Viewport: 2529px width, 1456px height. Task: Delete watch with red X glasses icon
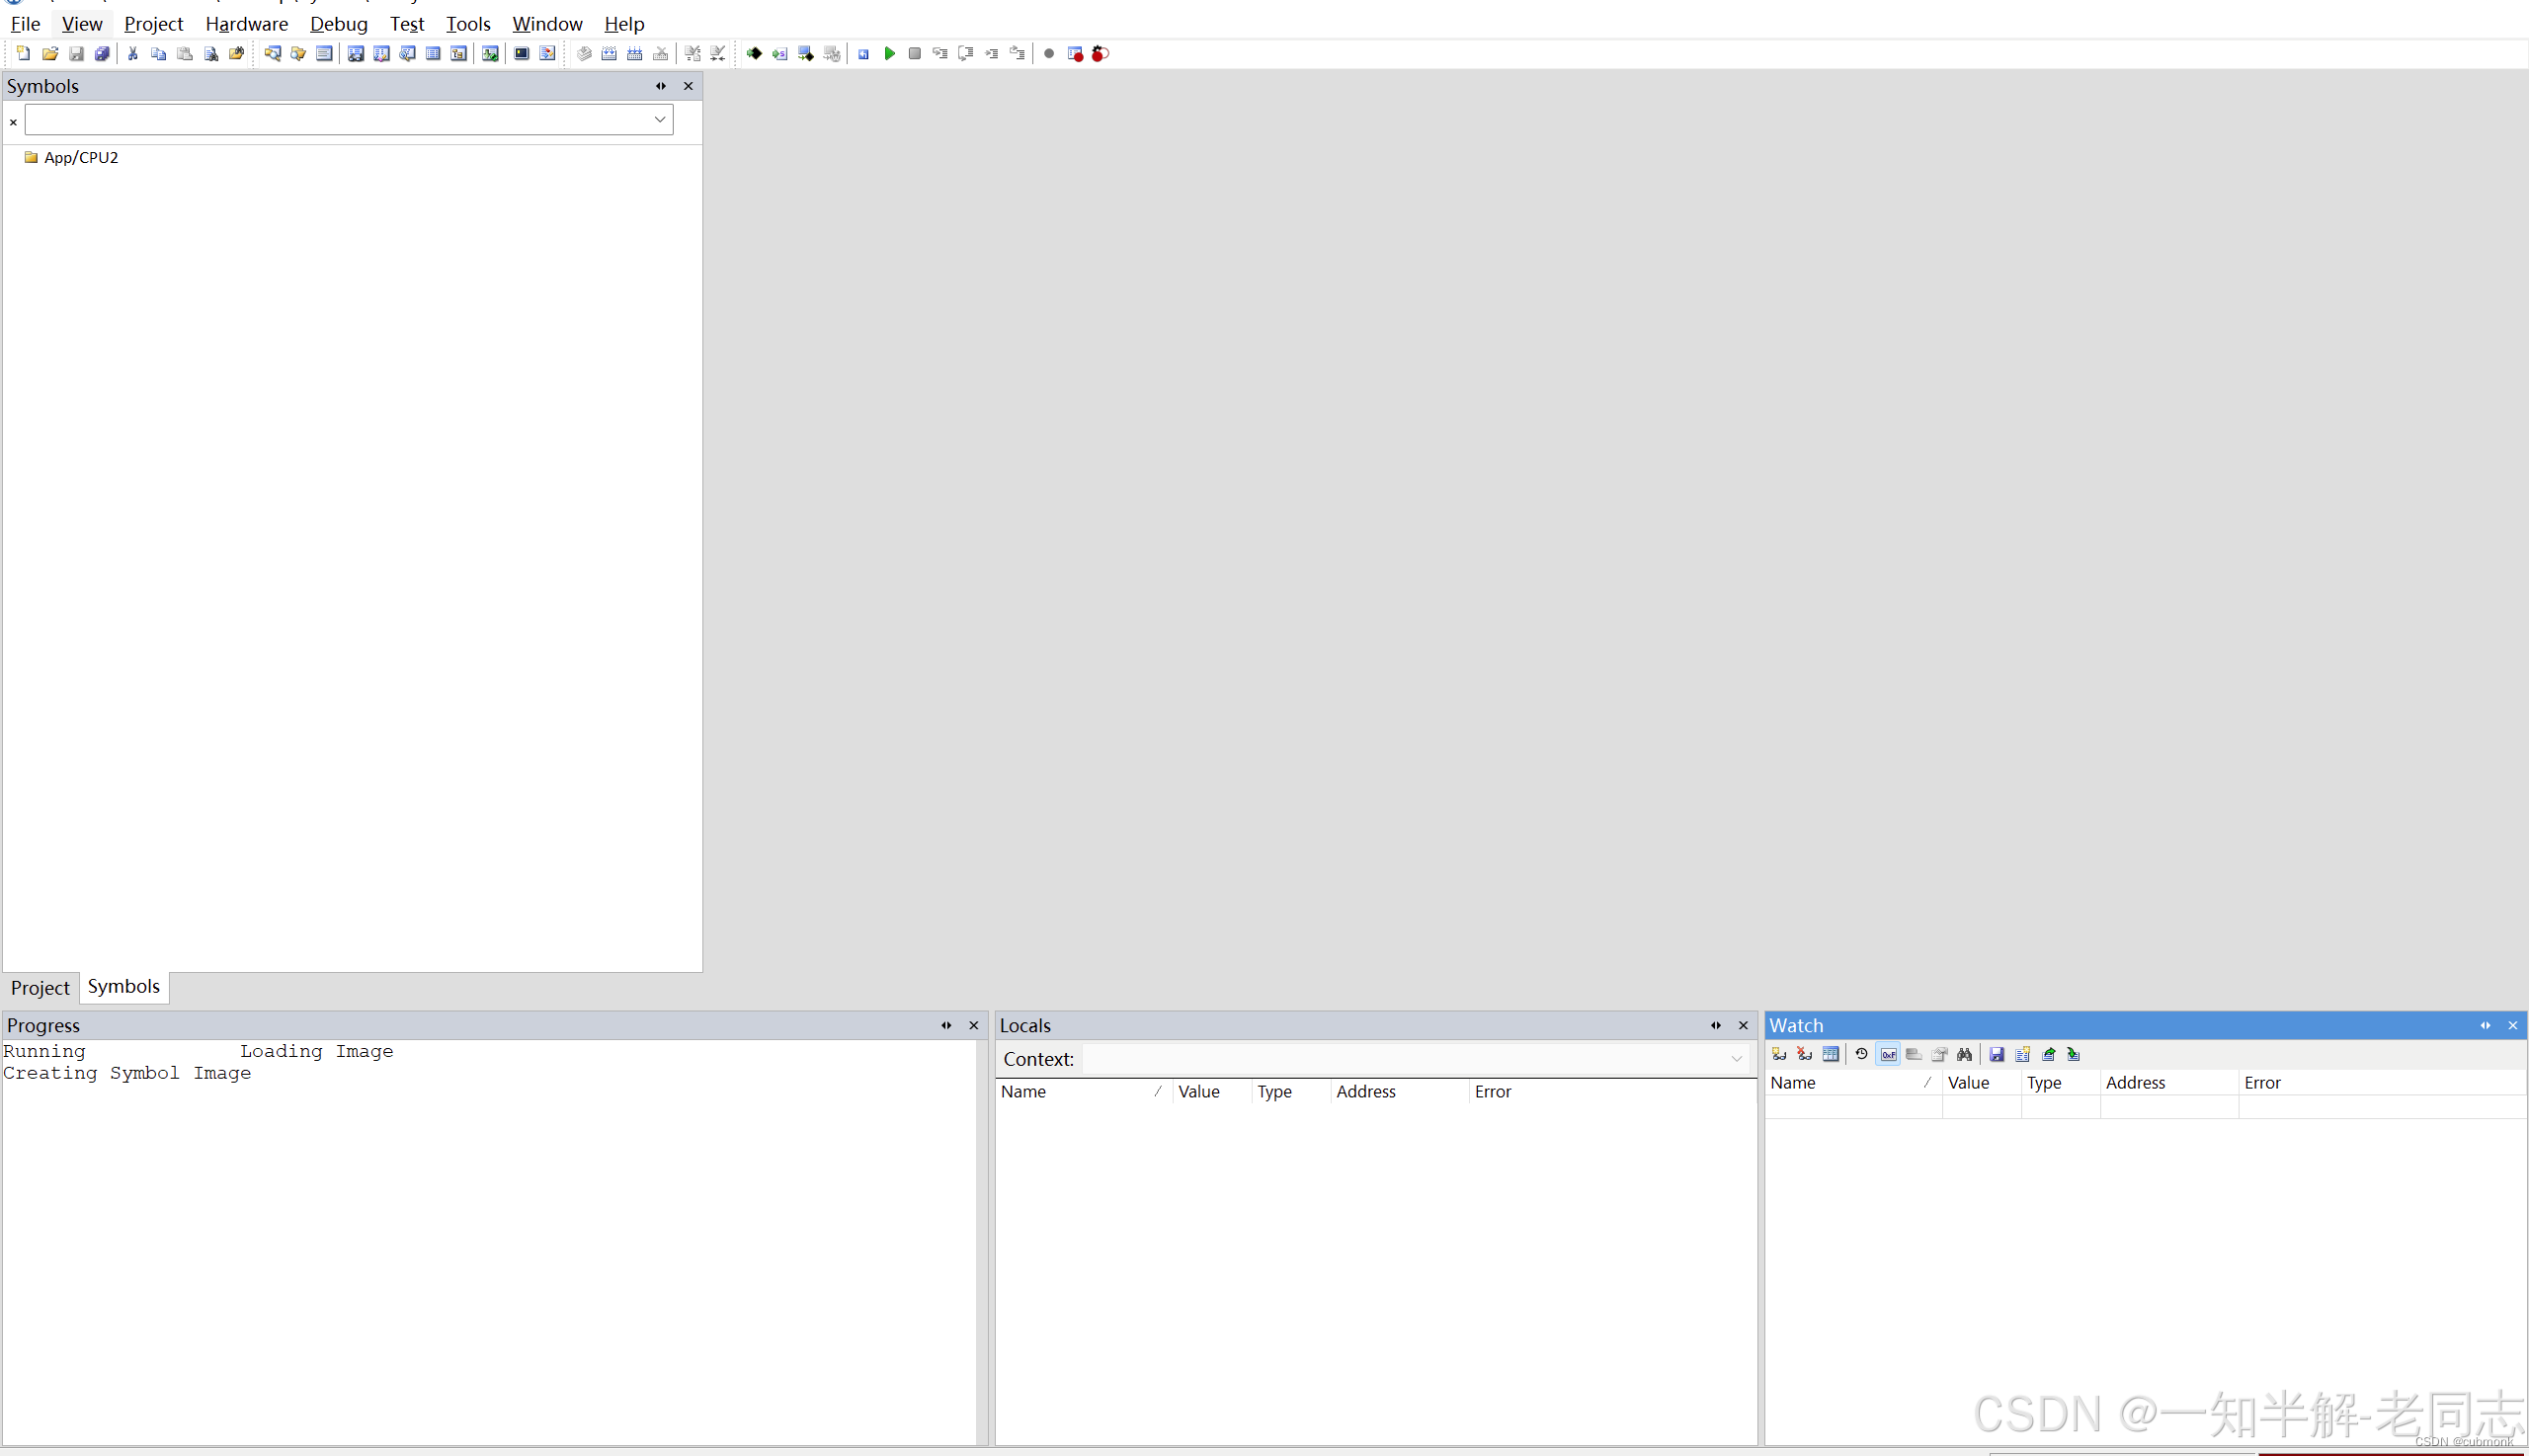[x=1804, y=1054]
